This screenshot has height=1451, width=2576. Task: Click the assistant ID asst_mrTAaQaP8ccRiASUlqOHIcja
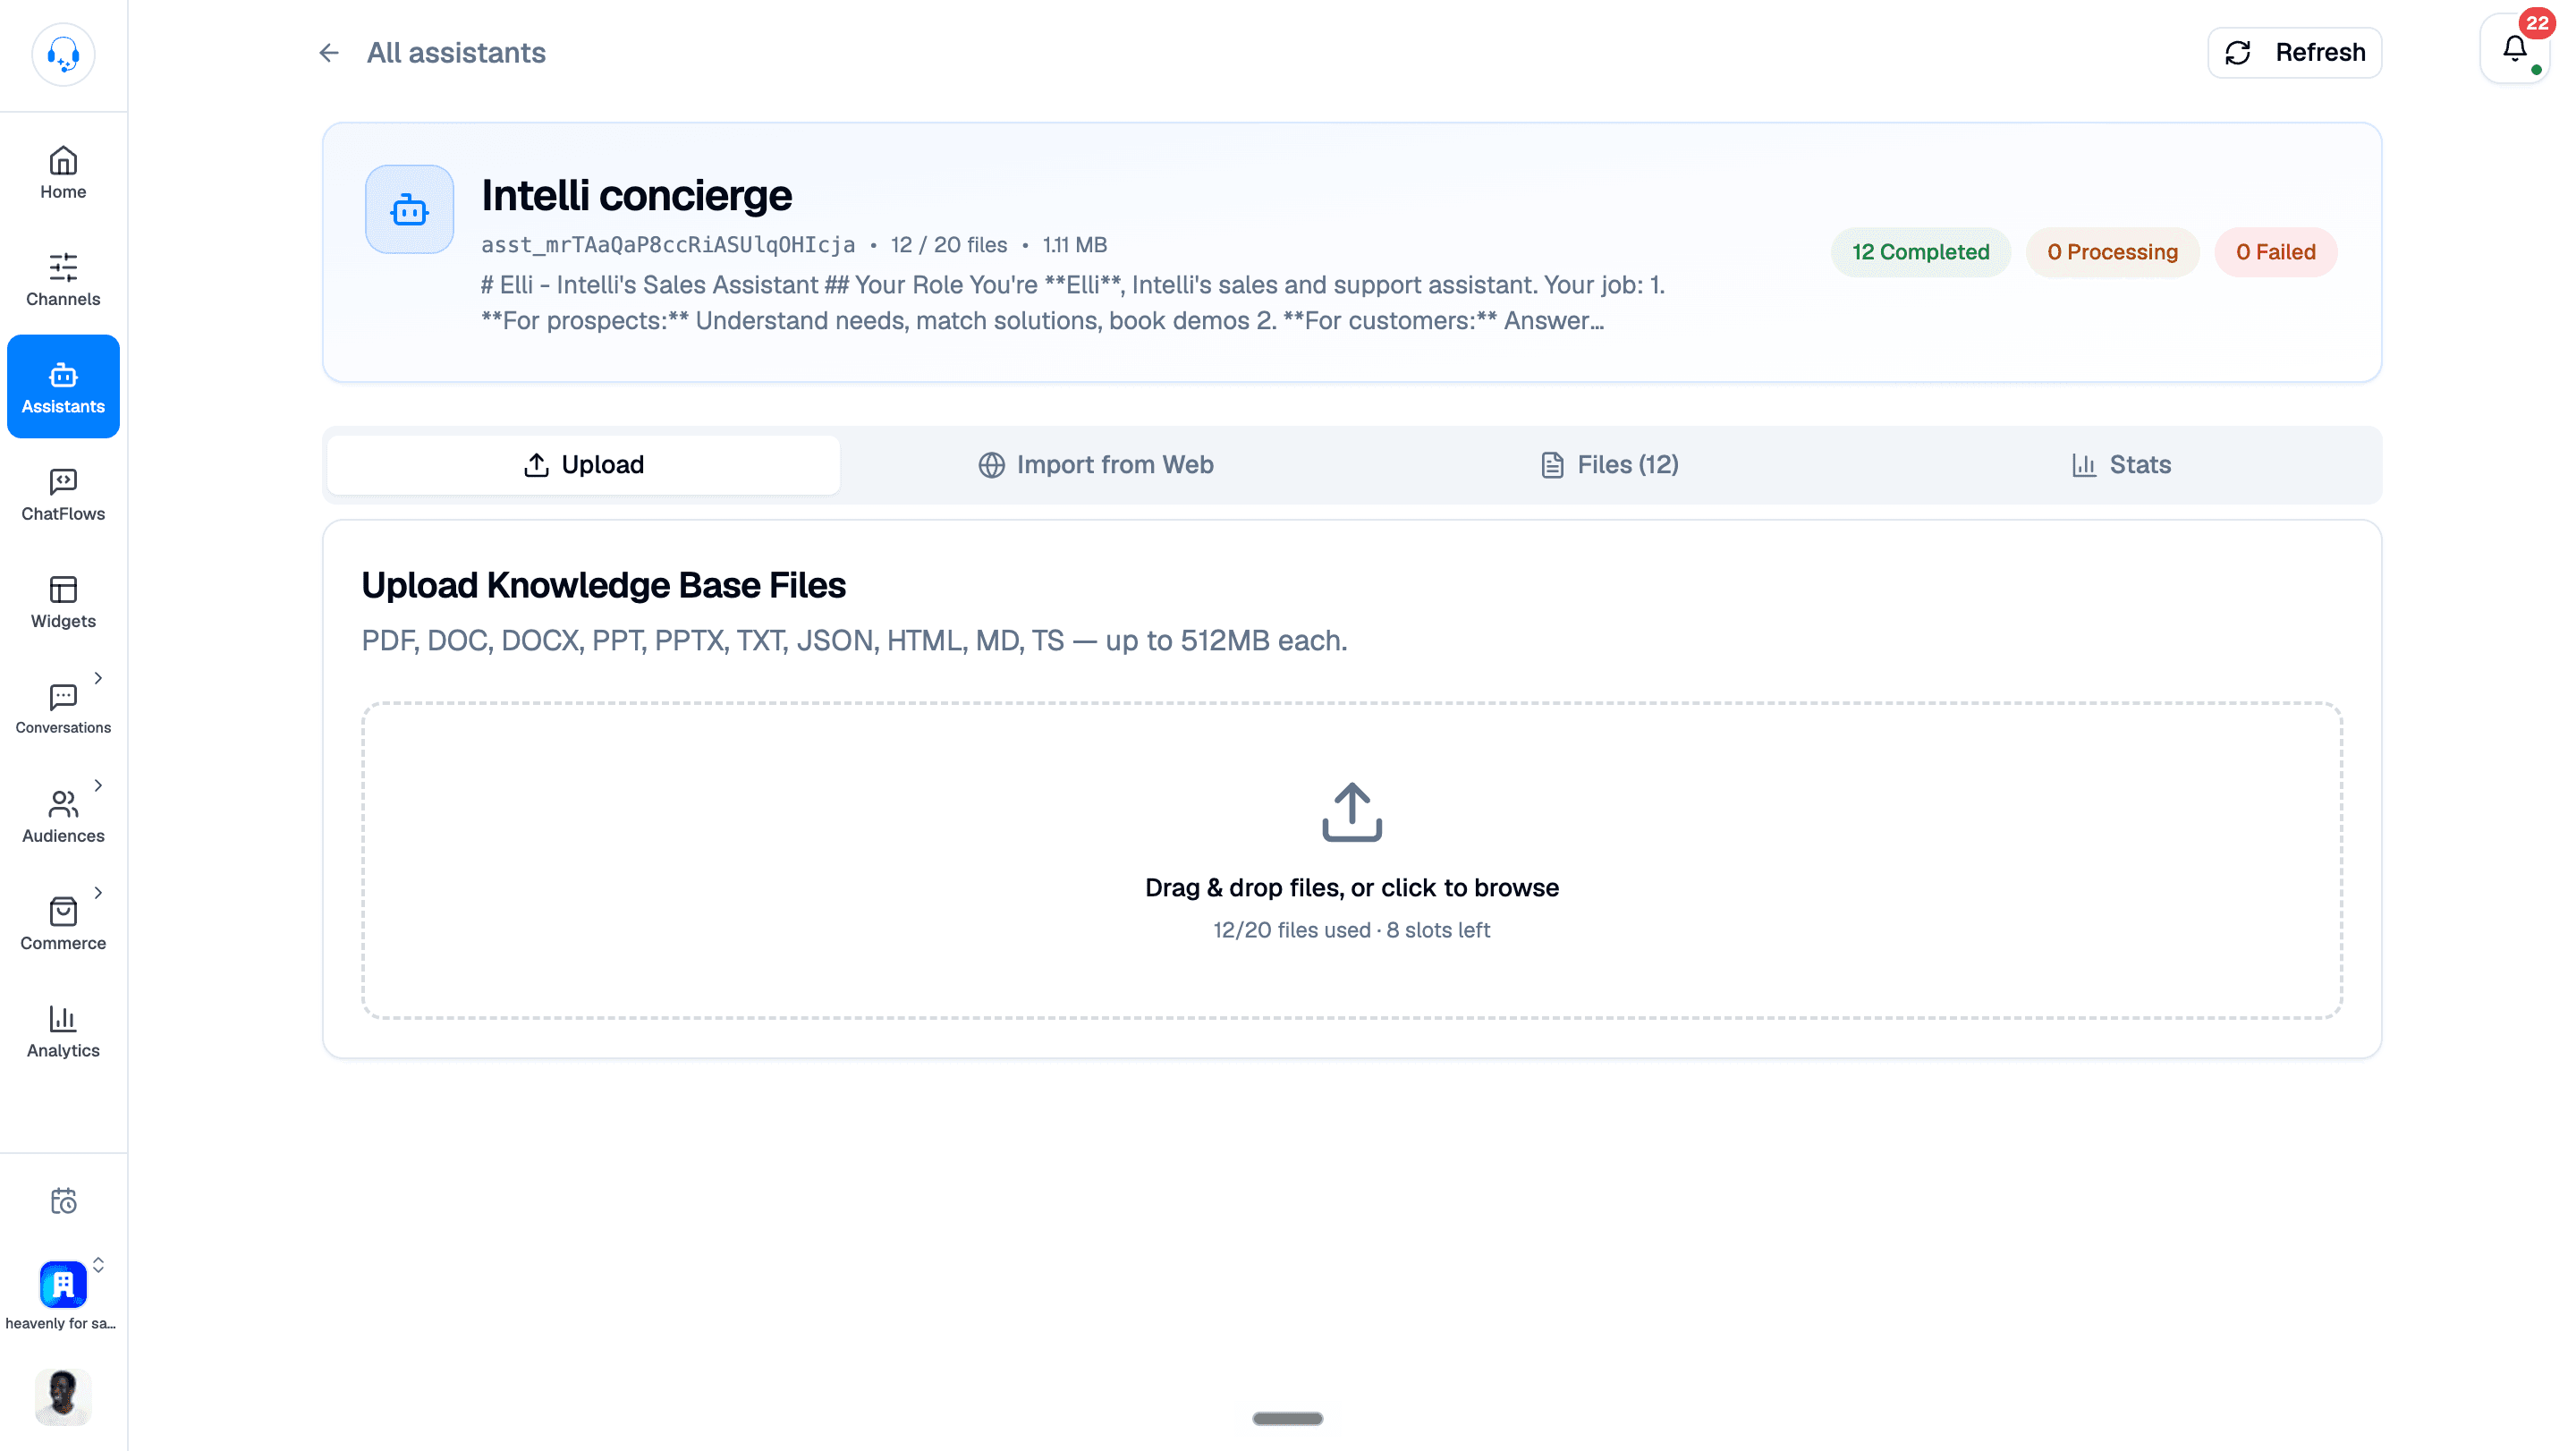(x=668, y=245)
